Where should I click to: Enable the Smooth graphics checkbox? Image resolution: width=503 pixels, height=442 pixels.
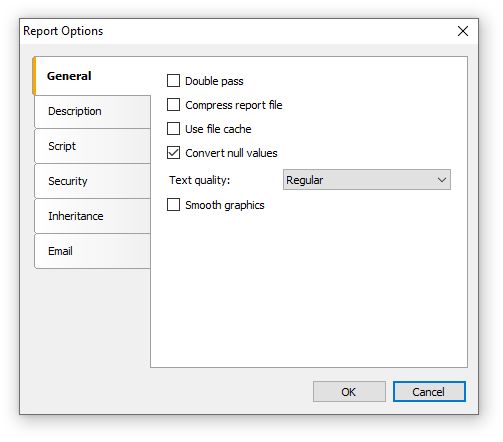click(x=173, y=205)
